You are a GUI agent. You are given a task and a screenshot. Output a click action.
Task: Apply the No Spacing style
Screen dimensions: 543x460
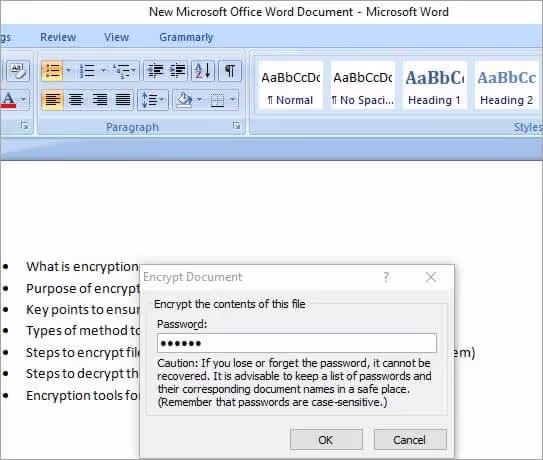tap(363, 85)
